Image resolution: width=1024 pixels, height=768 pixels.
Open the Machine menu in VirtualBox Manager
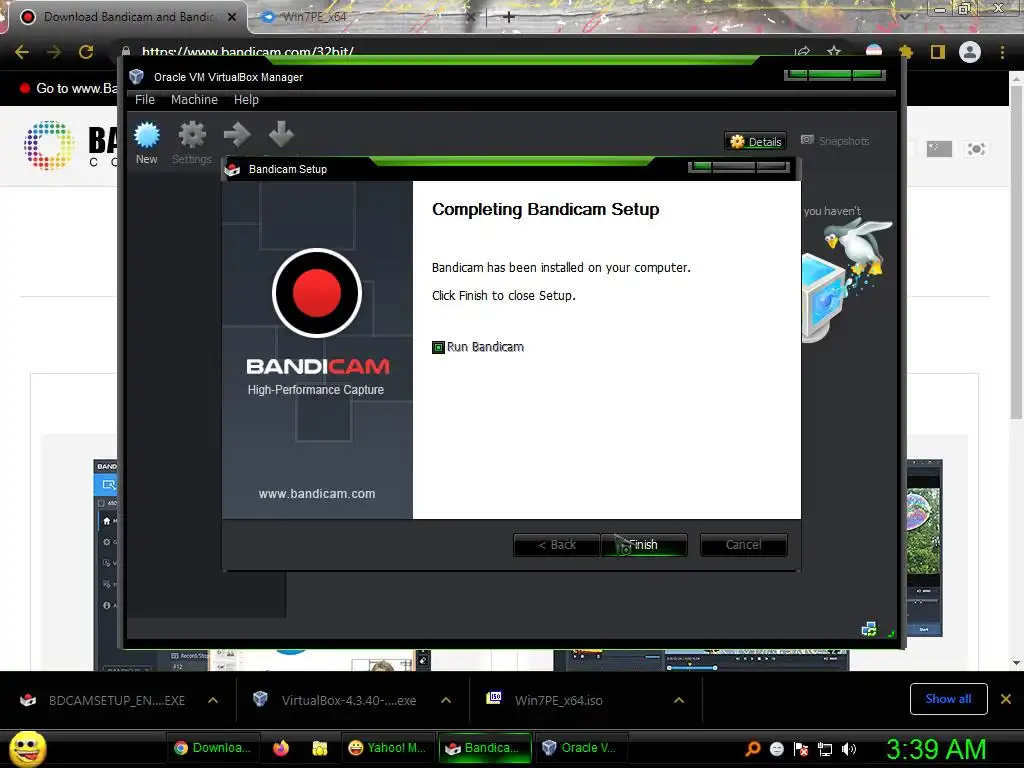(x=194, y=100)
